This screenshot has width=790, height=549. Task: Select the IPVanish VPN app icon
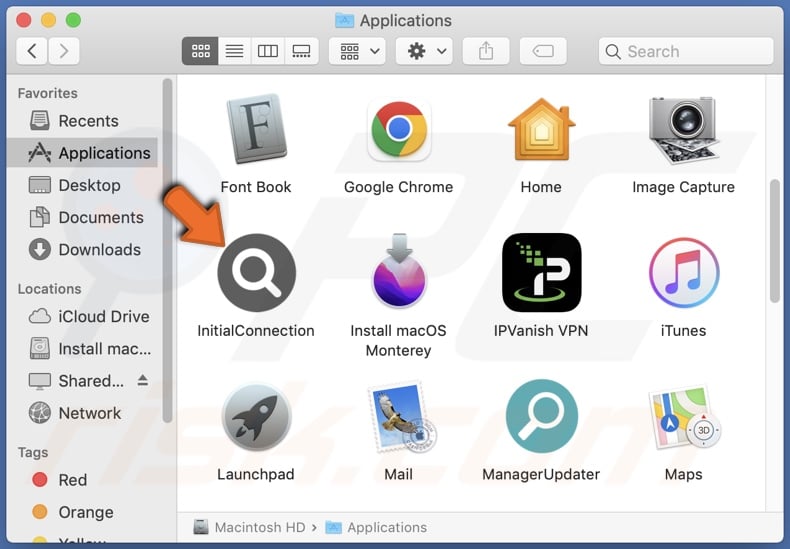tap(542, 272)
